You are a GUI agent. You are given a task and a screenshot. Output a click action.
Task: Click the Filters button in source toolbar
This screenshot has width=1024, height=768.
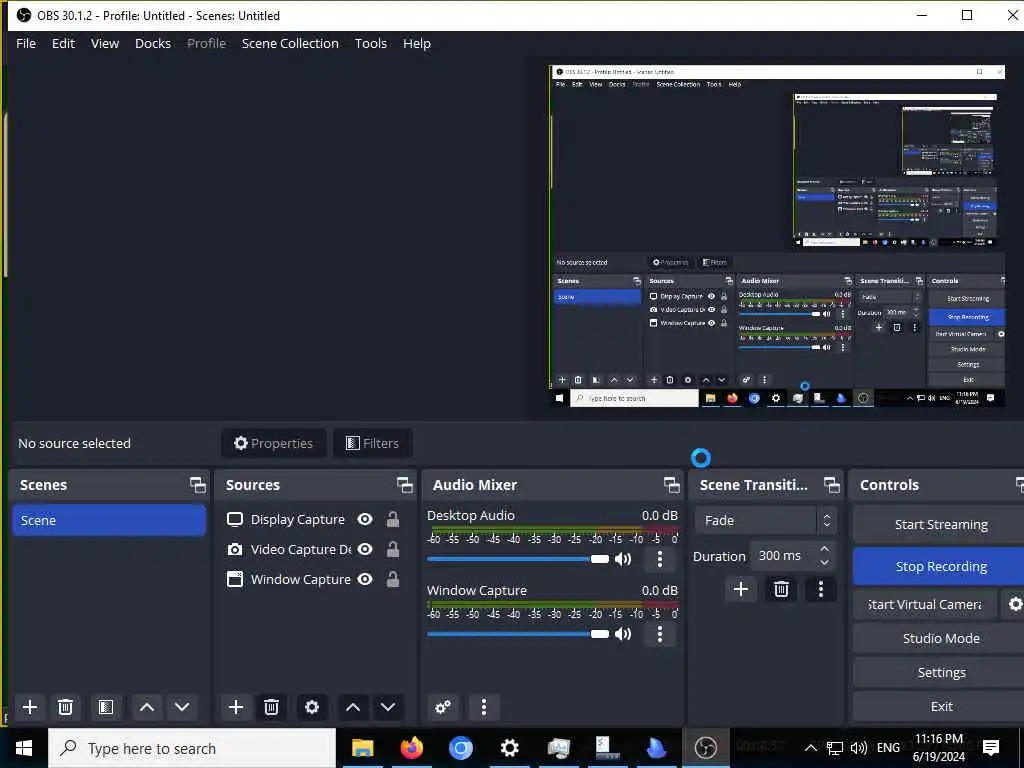click(x=372, y=443)
